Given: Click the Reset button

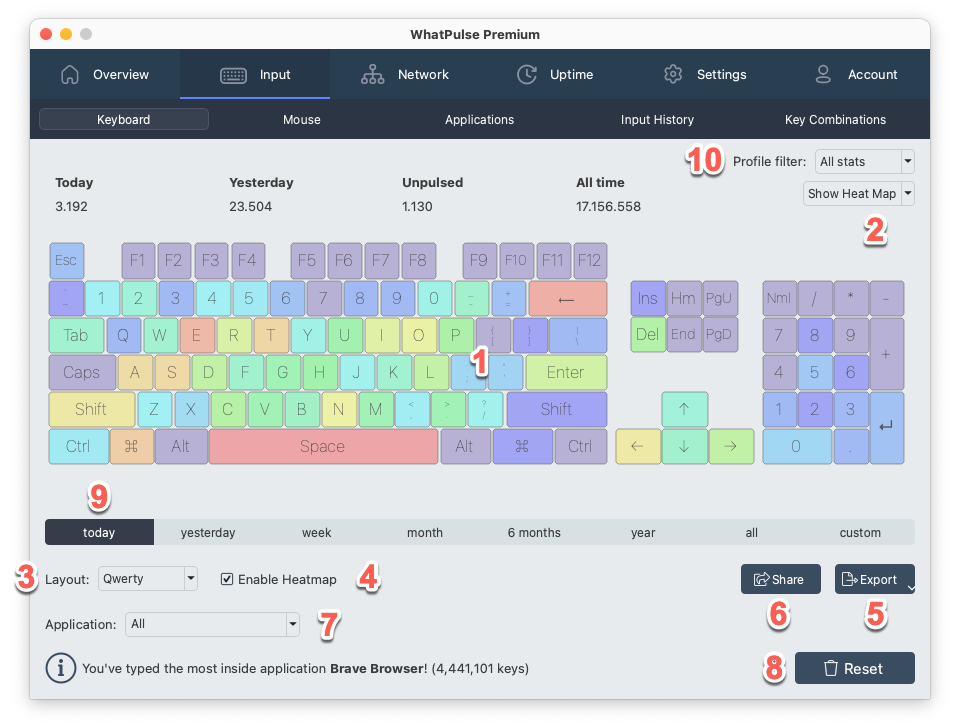Looking at the screenshot, I should 854,668.
